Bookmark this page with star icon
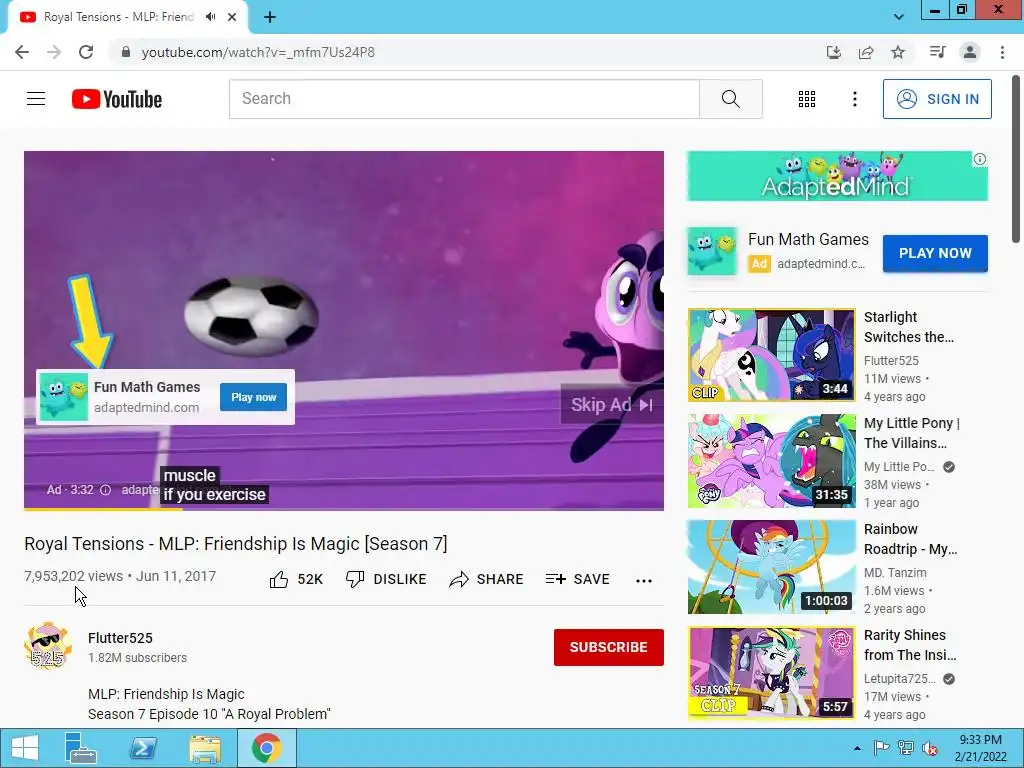 (898, 52)
